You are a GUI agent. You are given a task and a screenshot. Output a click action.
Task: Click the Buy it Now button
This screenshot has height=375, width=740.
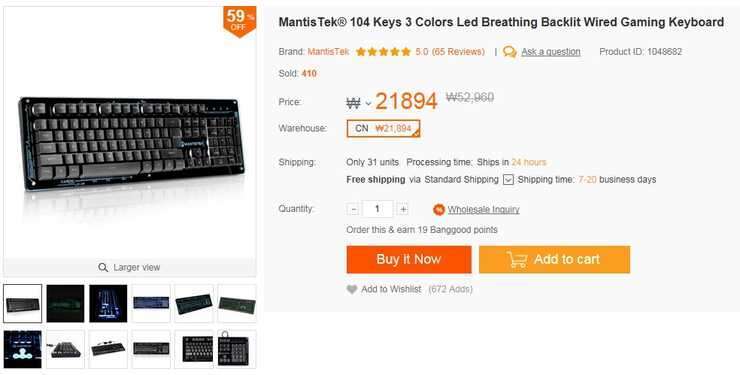click(x=409, y=259)
